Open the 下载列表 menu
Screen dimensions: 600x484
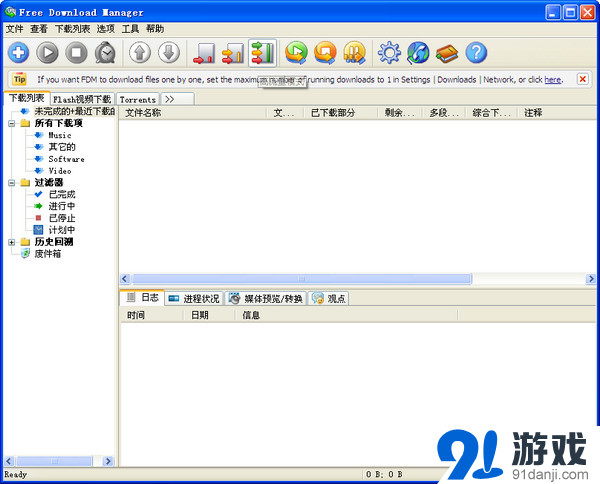click(x=73, y=29)
